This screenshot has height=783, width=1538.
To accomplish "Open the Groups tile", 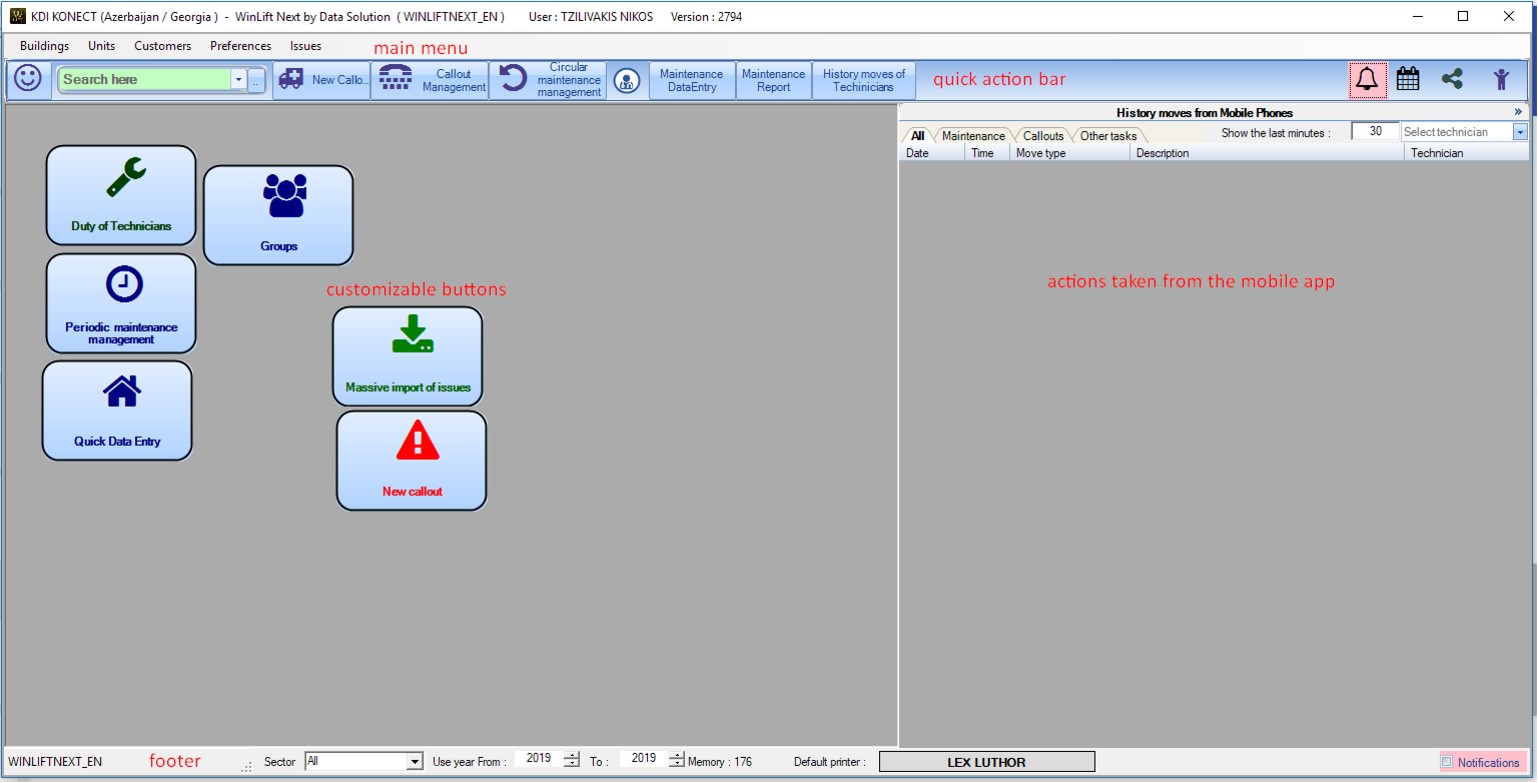I will [278, 214].
